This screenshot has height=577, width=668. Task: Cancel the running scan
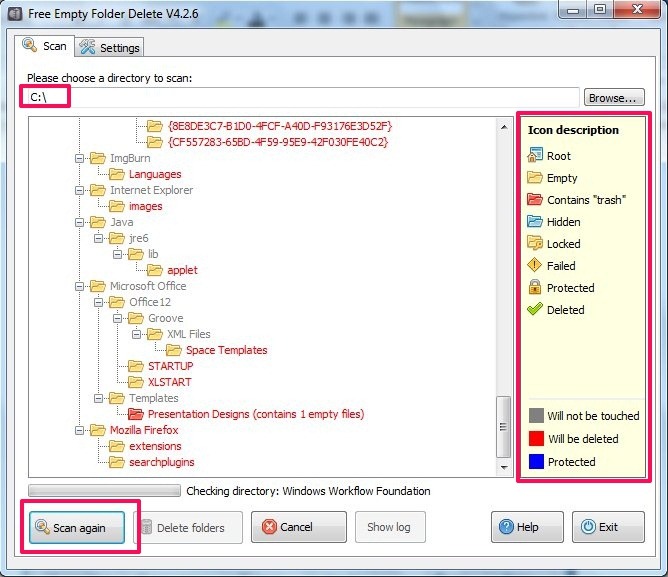tap(299, 527)
